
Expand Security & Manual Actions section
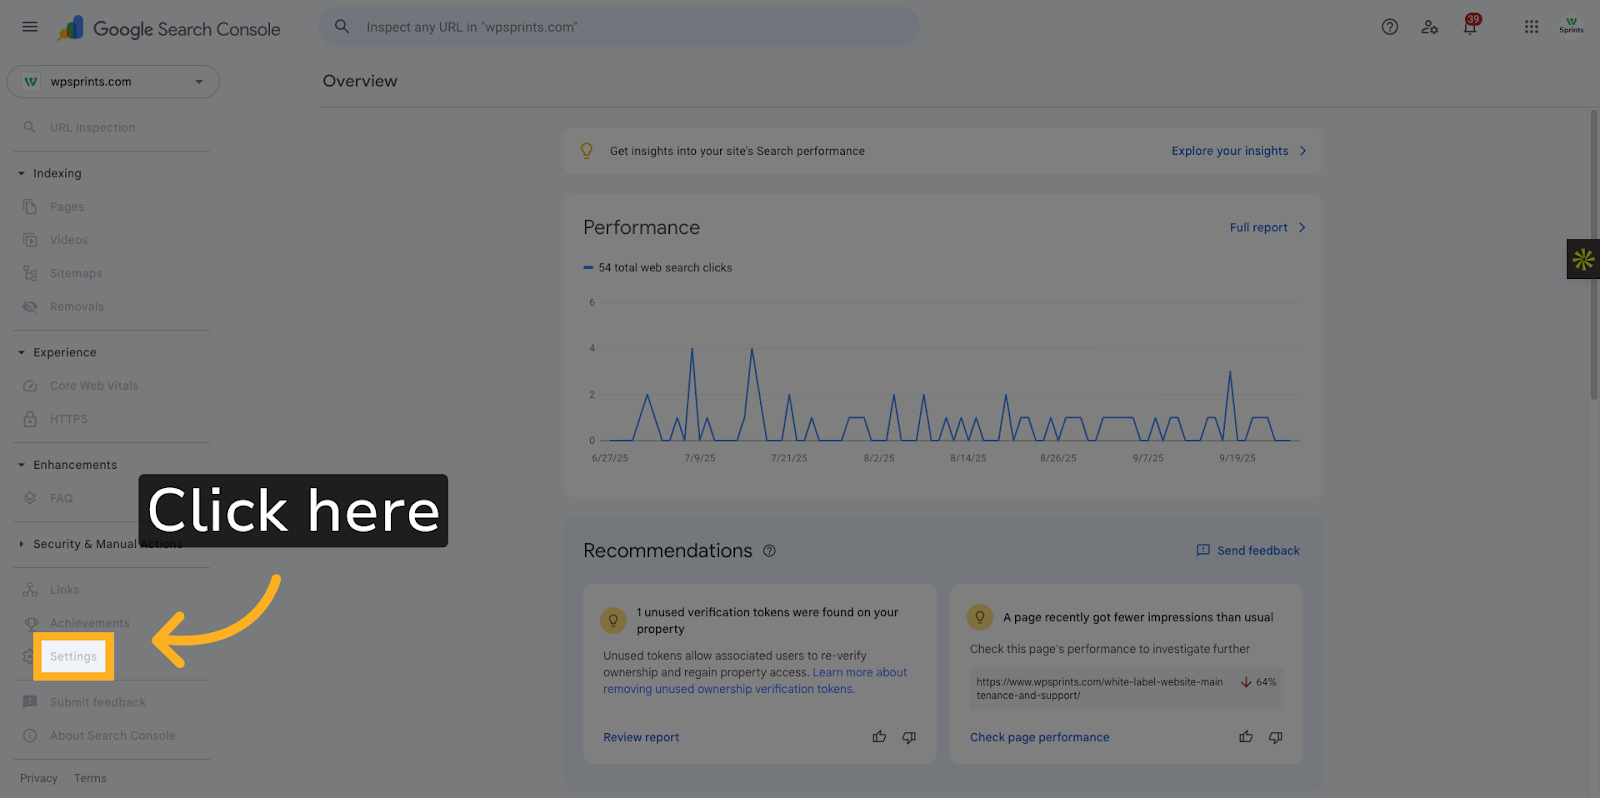(x=22, y=544)
